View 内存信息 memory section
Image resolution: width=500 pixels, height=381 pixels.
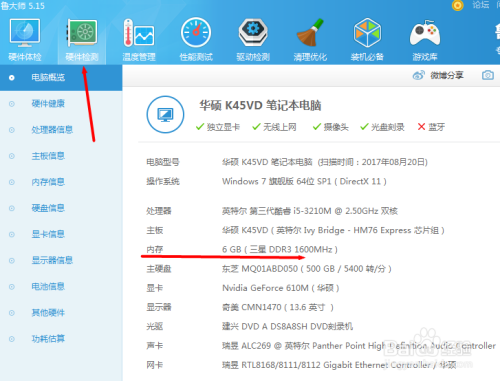(x=61, y=182)
